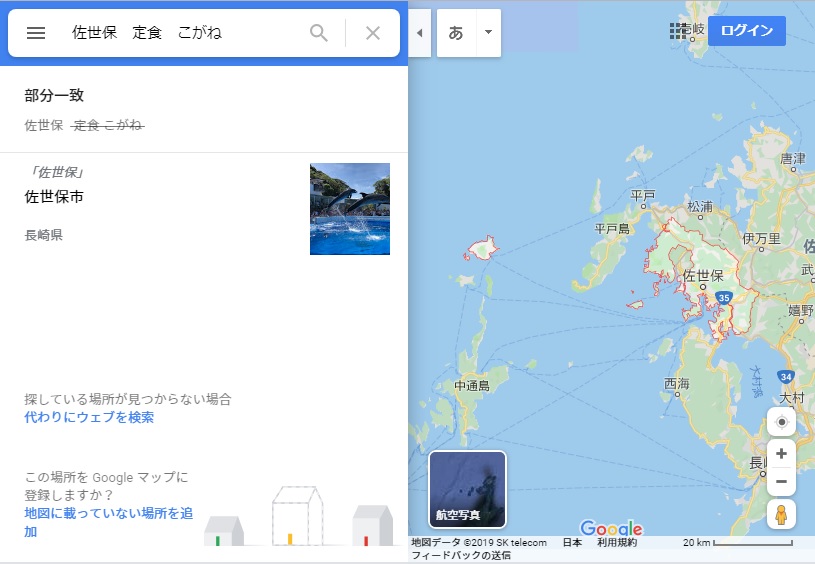Screen dimensions: 815x564
Task: Open the hamburger main menu
Action: pos(36,33)
